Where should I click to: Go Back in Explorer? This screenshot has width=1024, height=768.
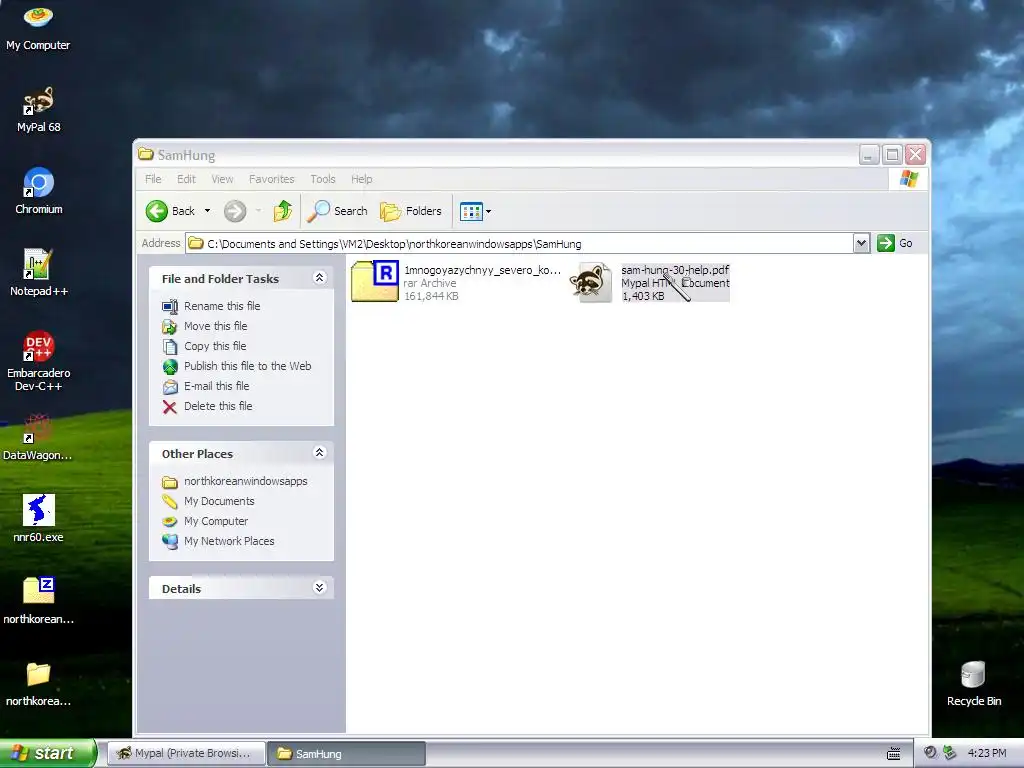point(170,211)
